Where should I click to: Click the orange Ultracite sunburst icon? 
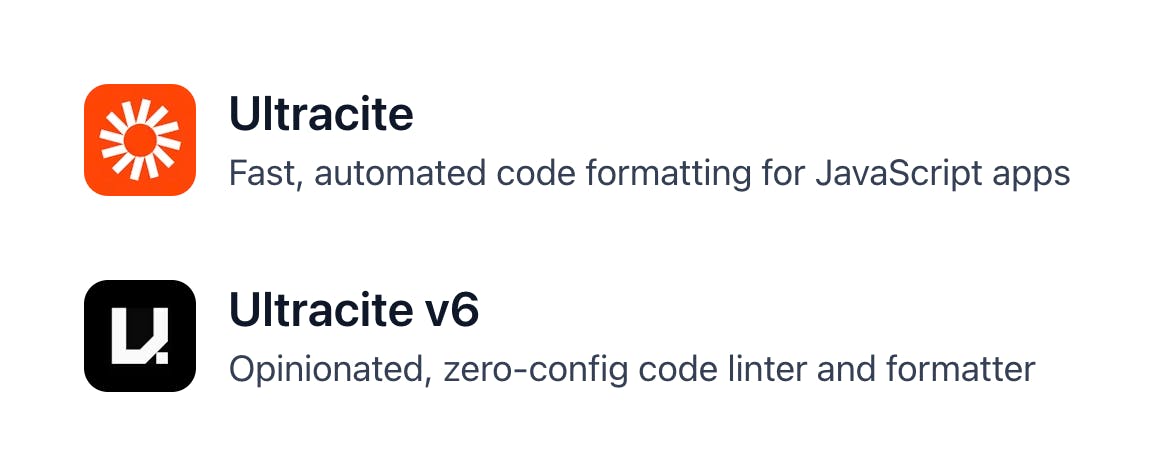140,140
